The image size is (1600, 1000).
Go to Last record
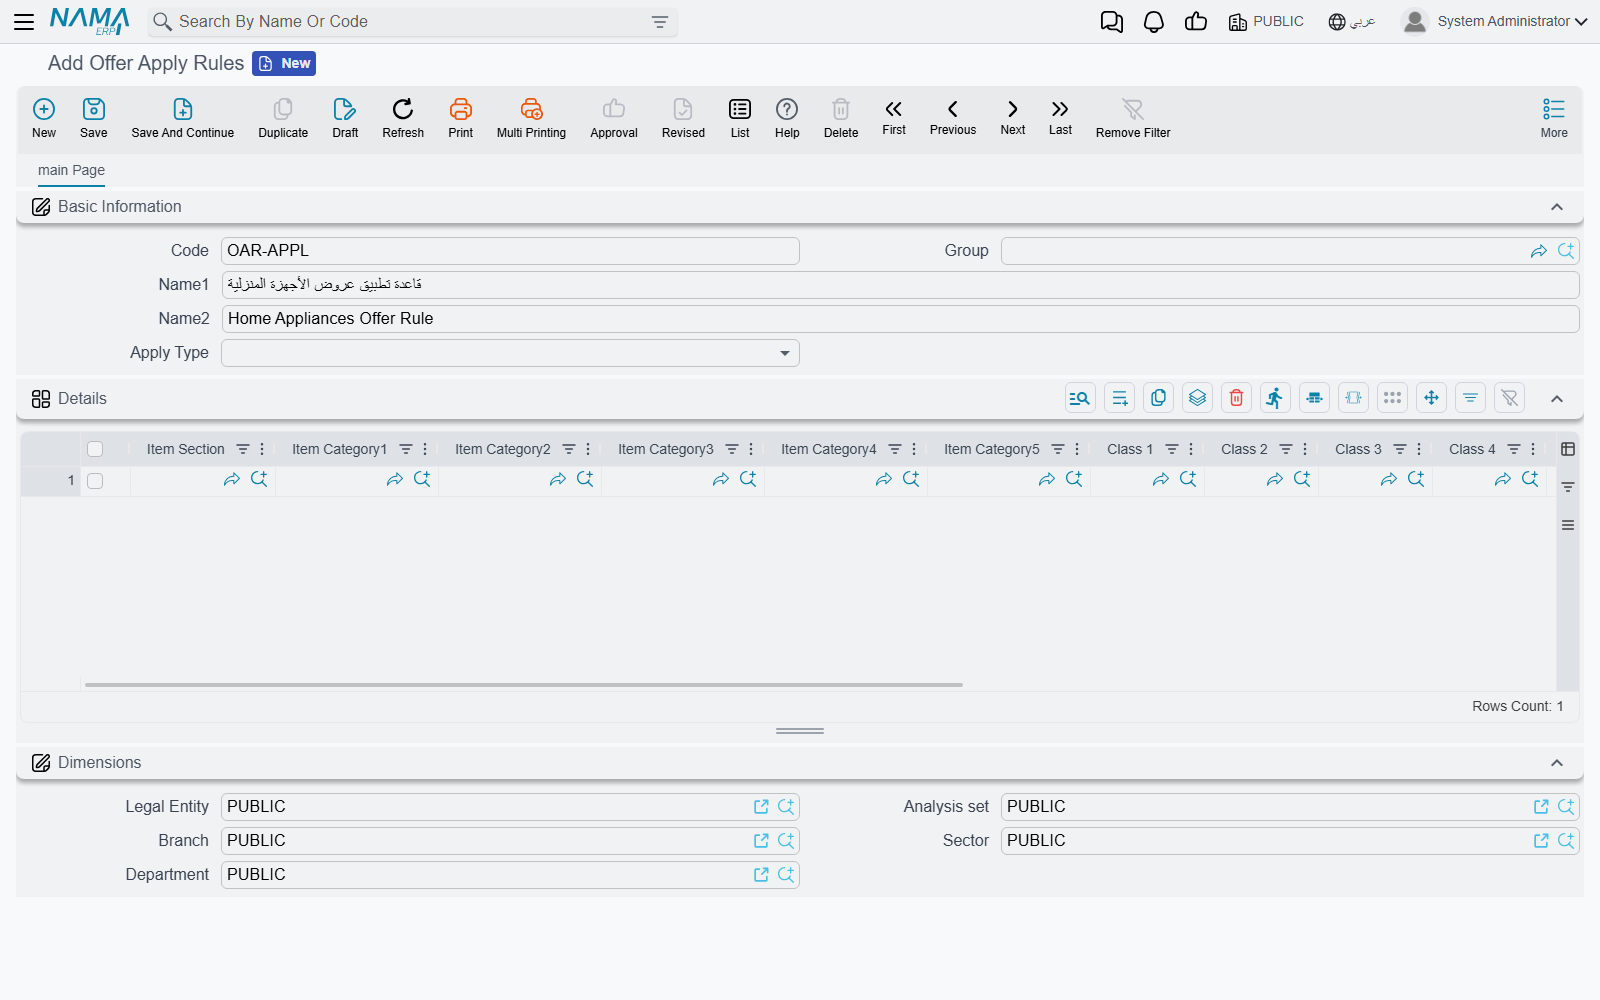click(x=1060, y=117)
